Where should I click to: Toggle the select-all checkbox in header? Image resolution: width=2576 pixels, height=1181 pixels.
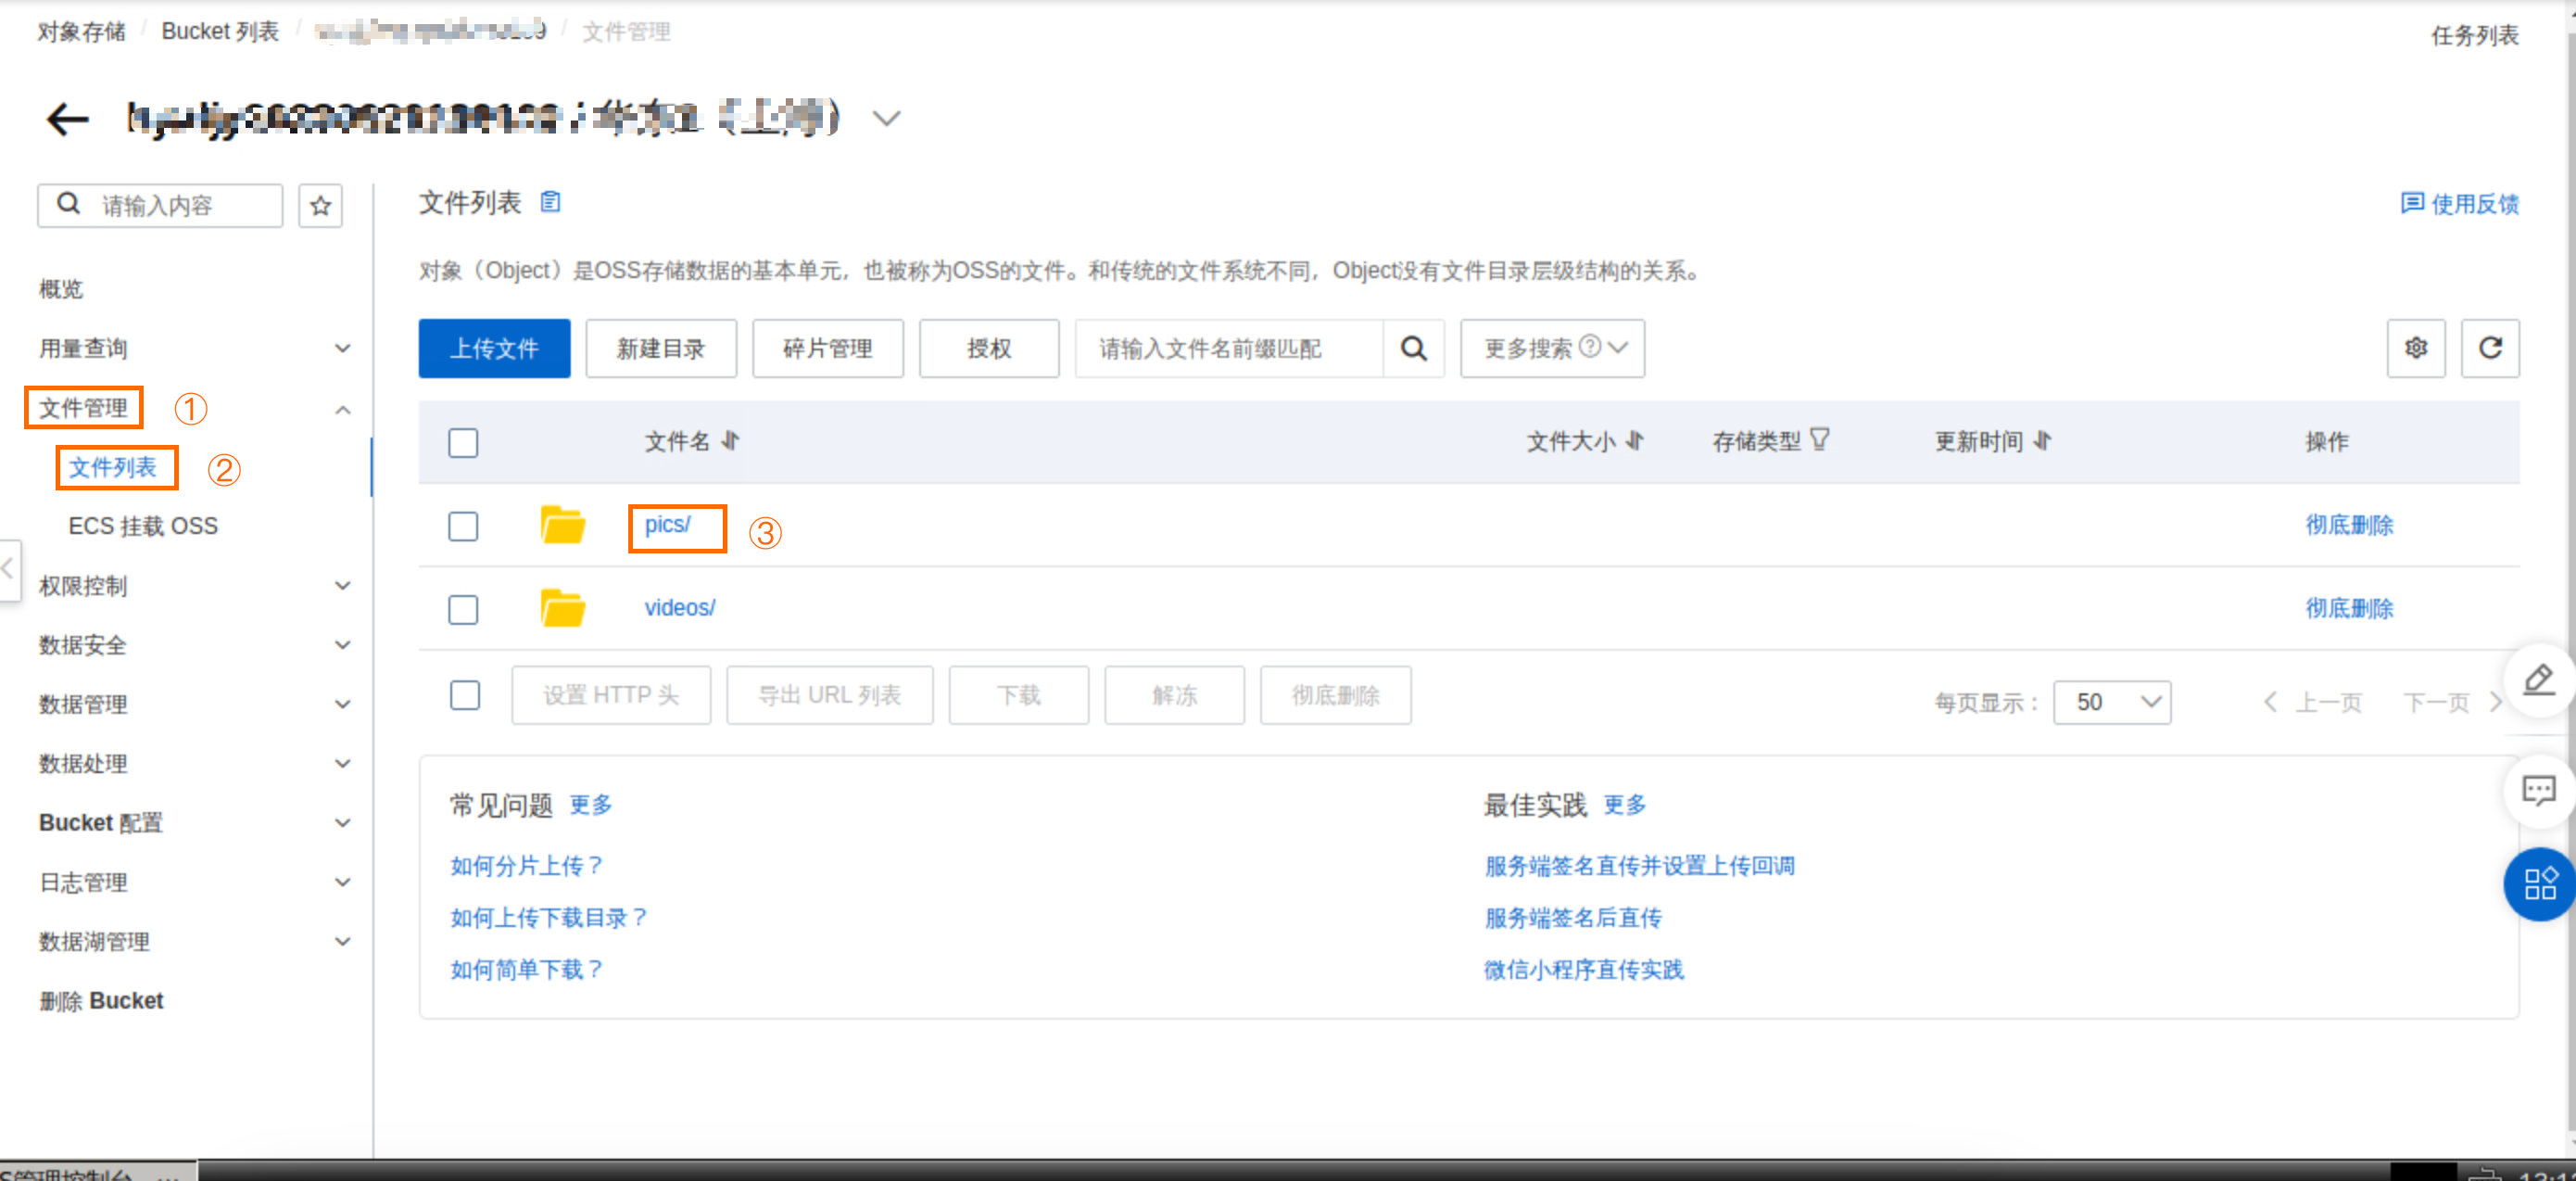[x=463, y=442]
